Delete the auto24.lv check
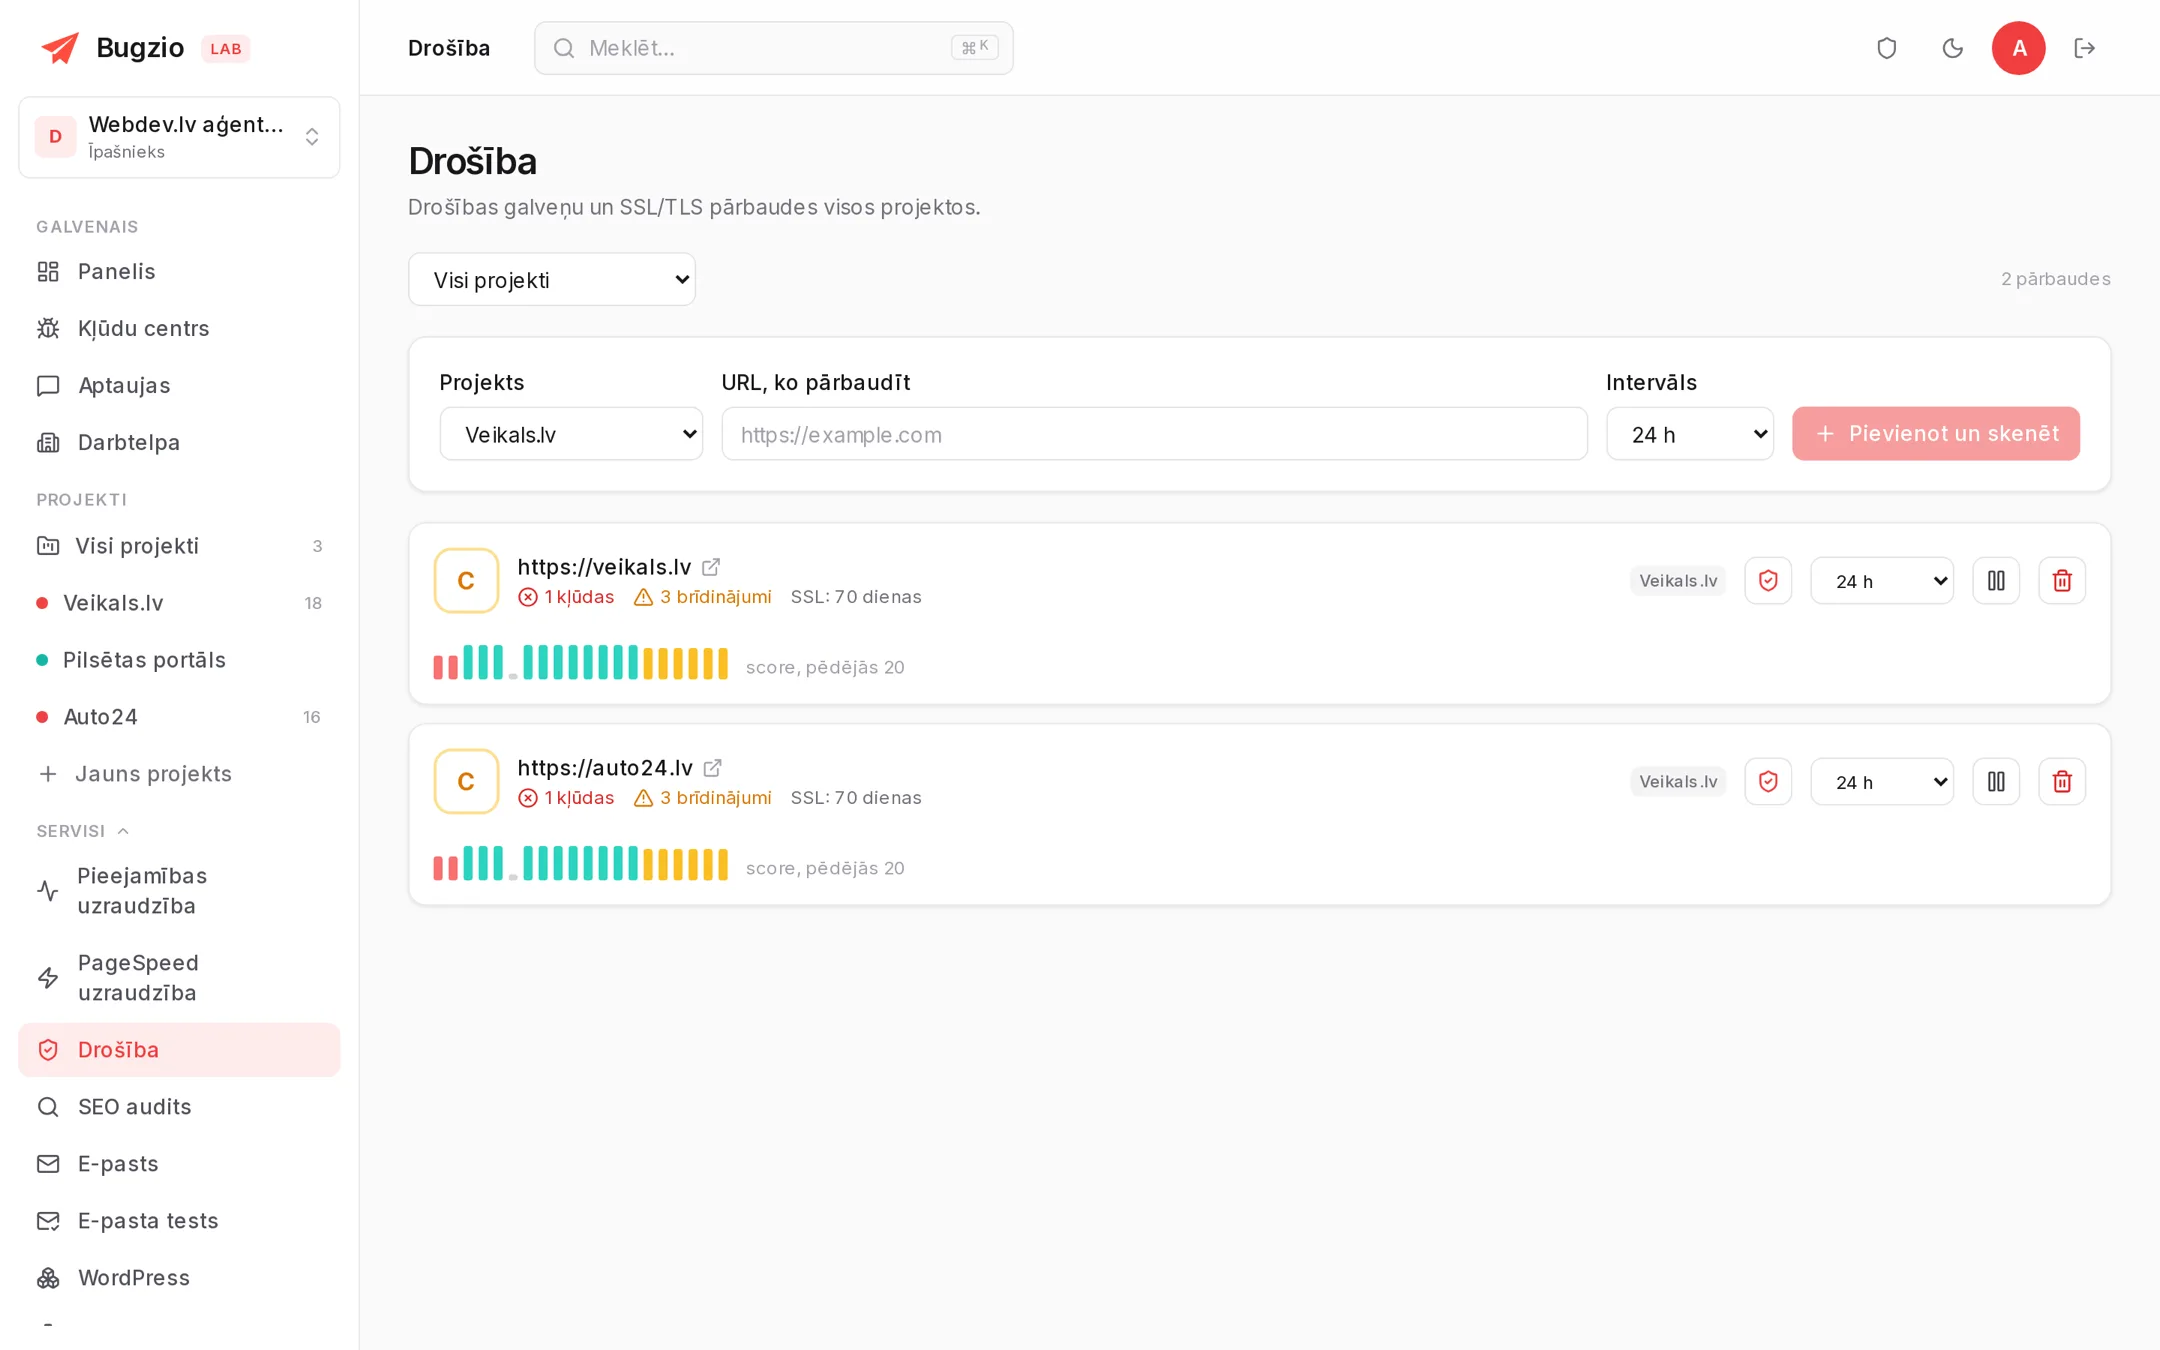 click(2062, 782)
